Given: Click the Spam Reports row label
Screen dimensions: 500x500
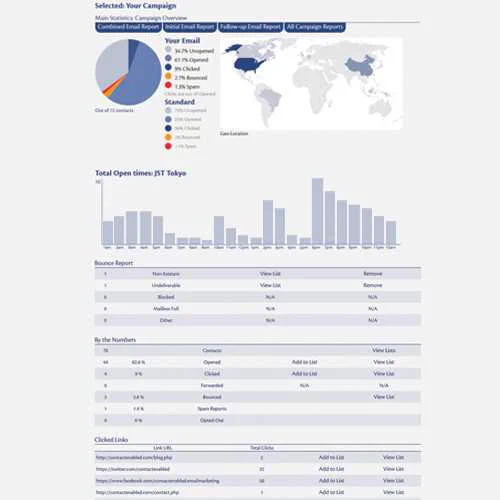Looking at the screenshot, I should point(212,409).
